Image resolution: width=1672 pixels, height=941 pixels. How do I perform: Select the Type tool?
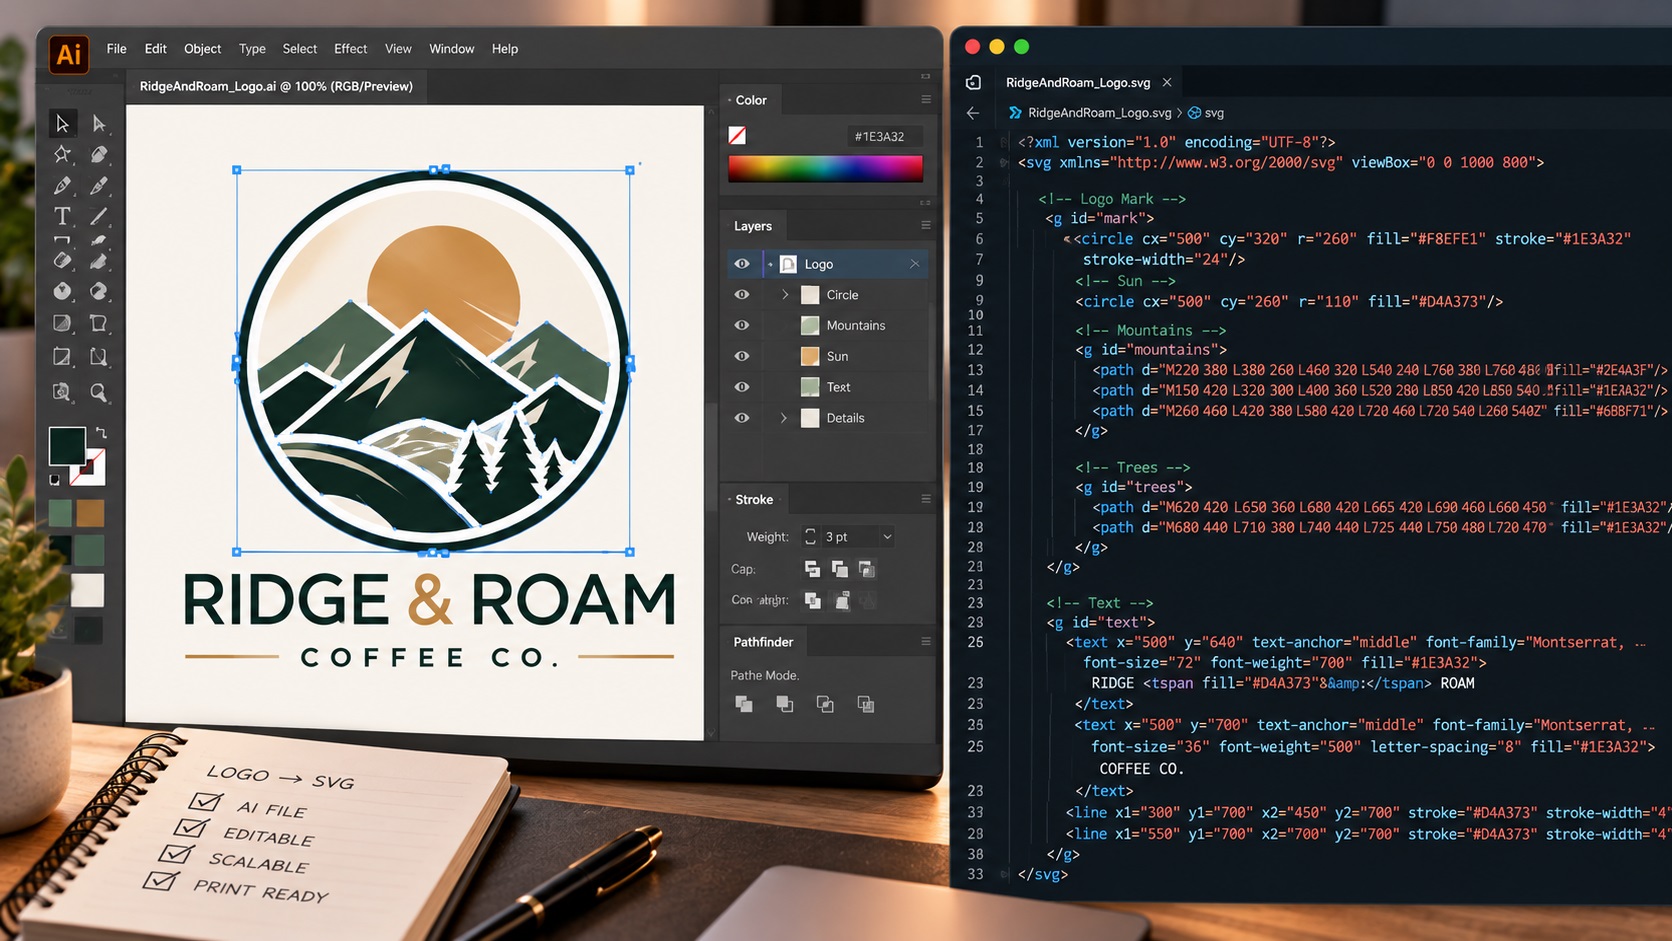click(62, 216)
